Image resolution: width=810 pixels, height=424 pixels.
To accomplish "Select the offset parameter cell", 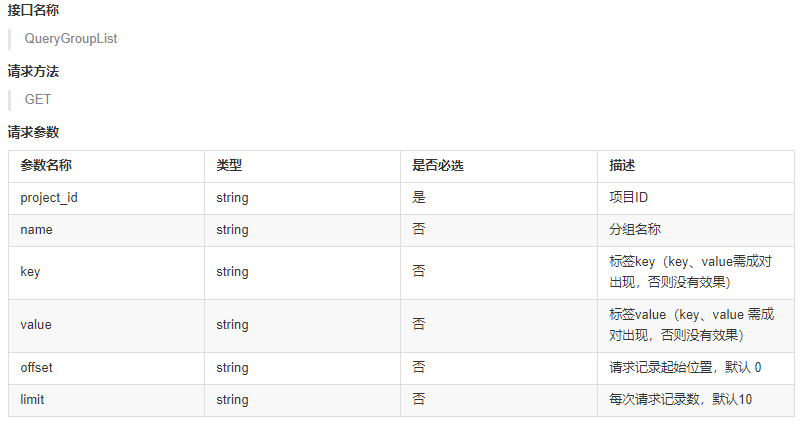I will pos(36,368).
